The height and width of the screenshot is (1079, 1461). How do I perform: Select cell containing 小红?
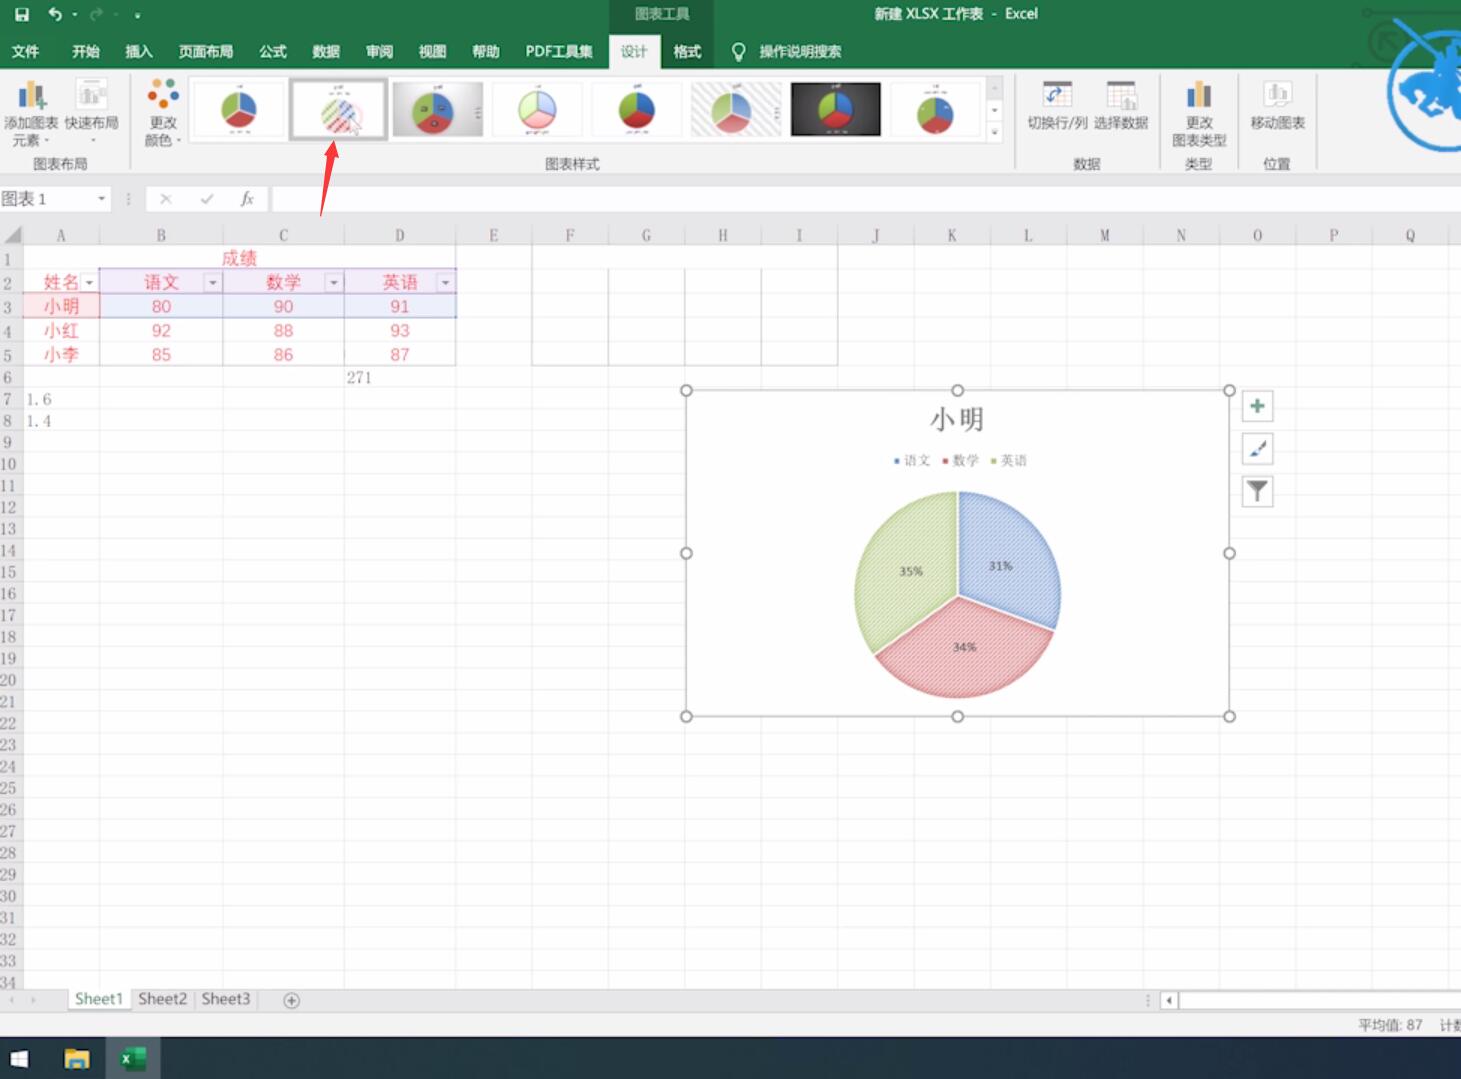point(61,330)
